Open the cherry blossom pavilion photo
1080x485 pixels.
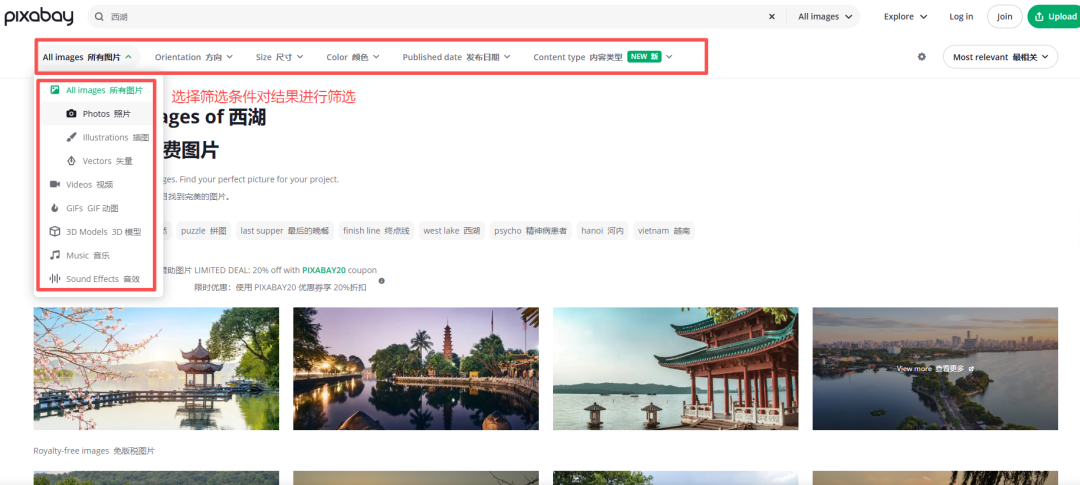156,369
